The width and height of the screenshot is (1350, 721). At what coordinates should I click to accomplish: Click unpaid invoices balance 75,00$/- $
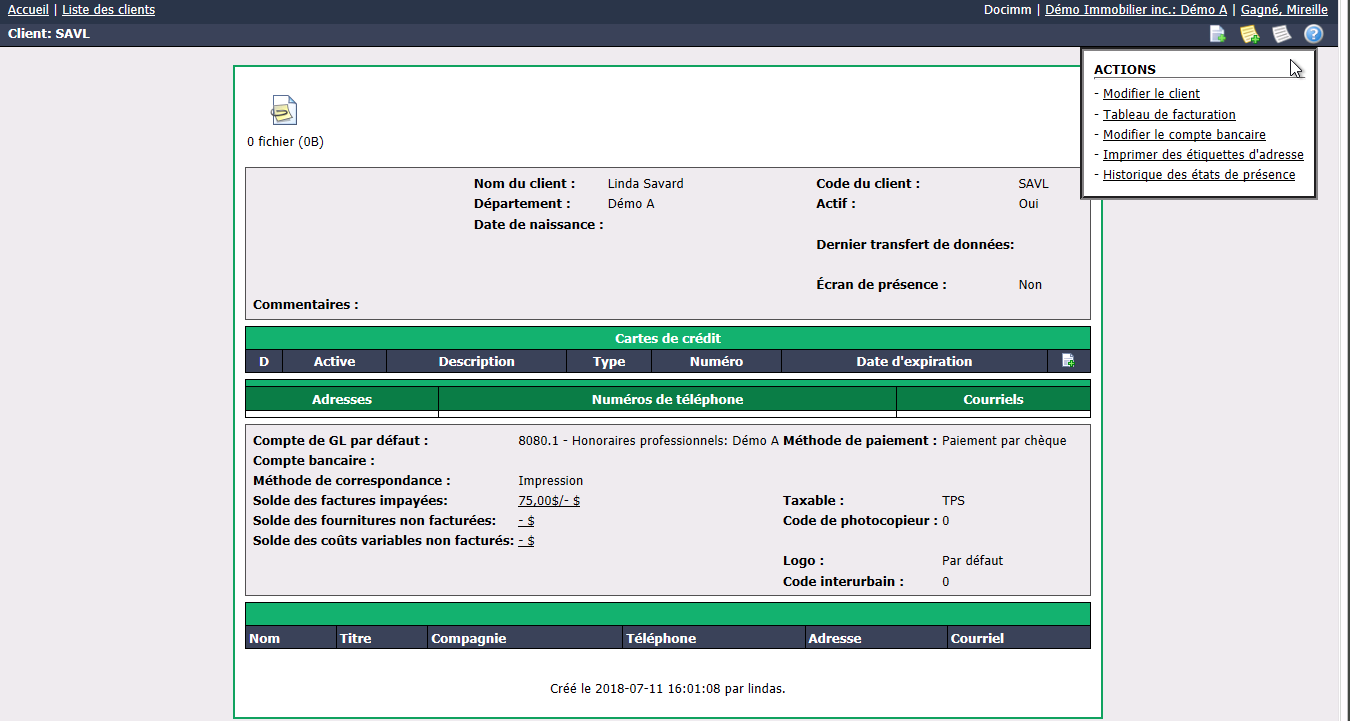tap(549, 501)
